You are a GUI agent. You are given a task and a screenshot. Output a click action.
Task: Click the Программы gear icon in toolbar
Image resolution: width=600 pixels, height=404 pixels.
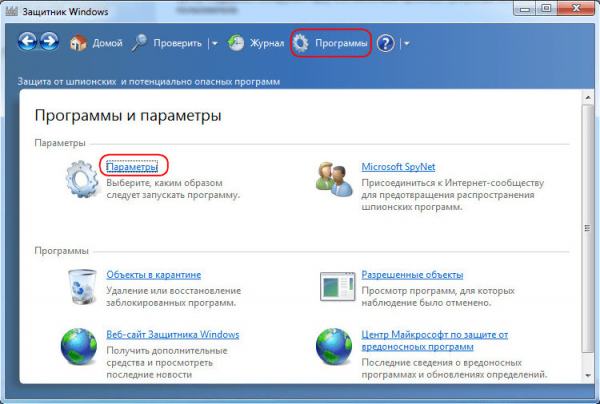[x=301, y=43]
